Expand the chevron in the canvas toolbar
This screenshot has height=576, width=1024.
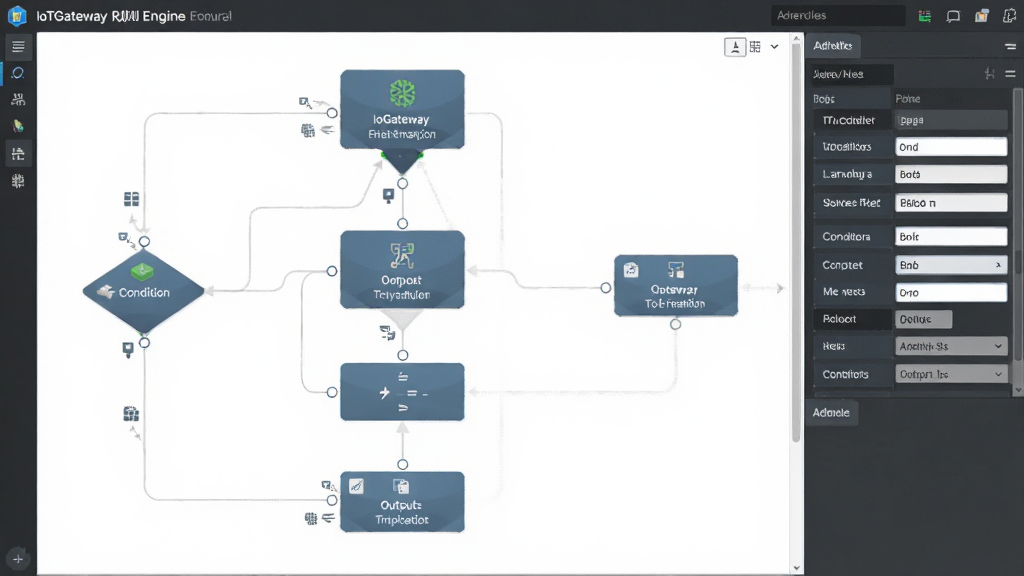coord(775,47)
